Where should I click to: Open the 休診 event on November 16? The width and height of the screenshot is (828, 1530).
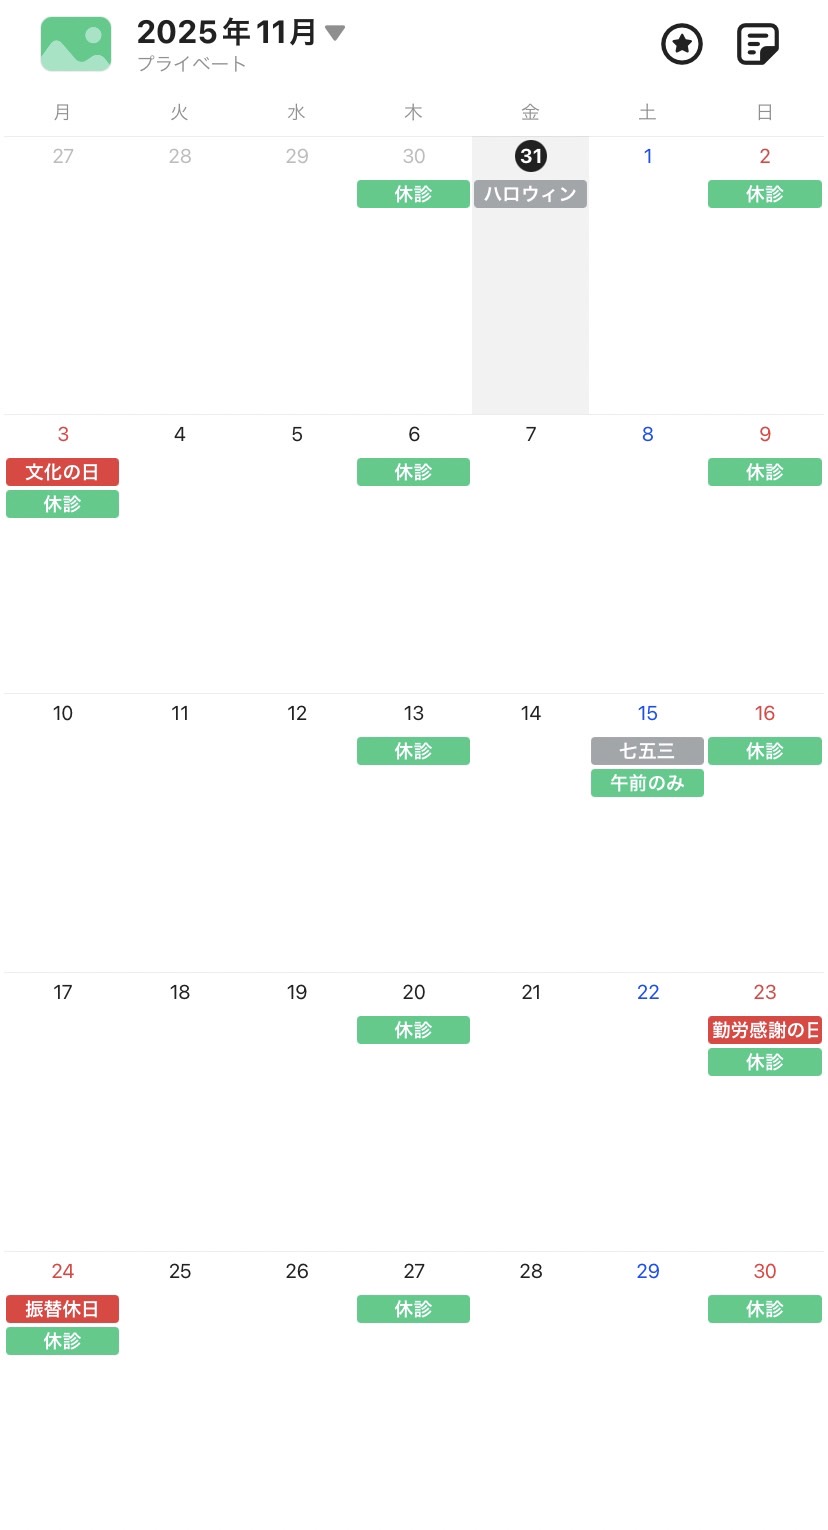click(765, 751)
